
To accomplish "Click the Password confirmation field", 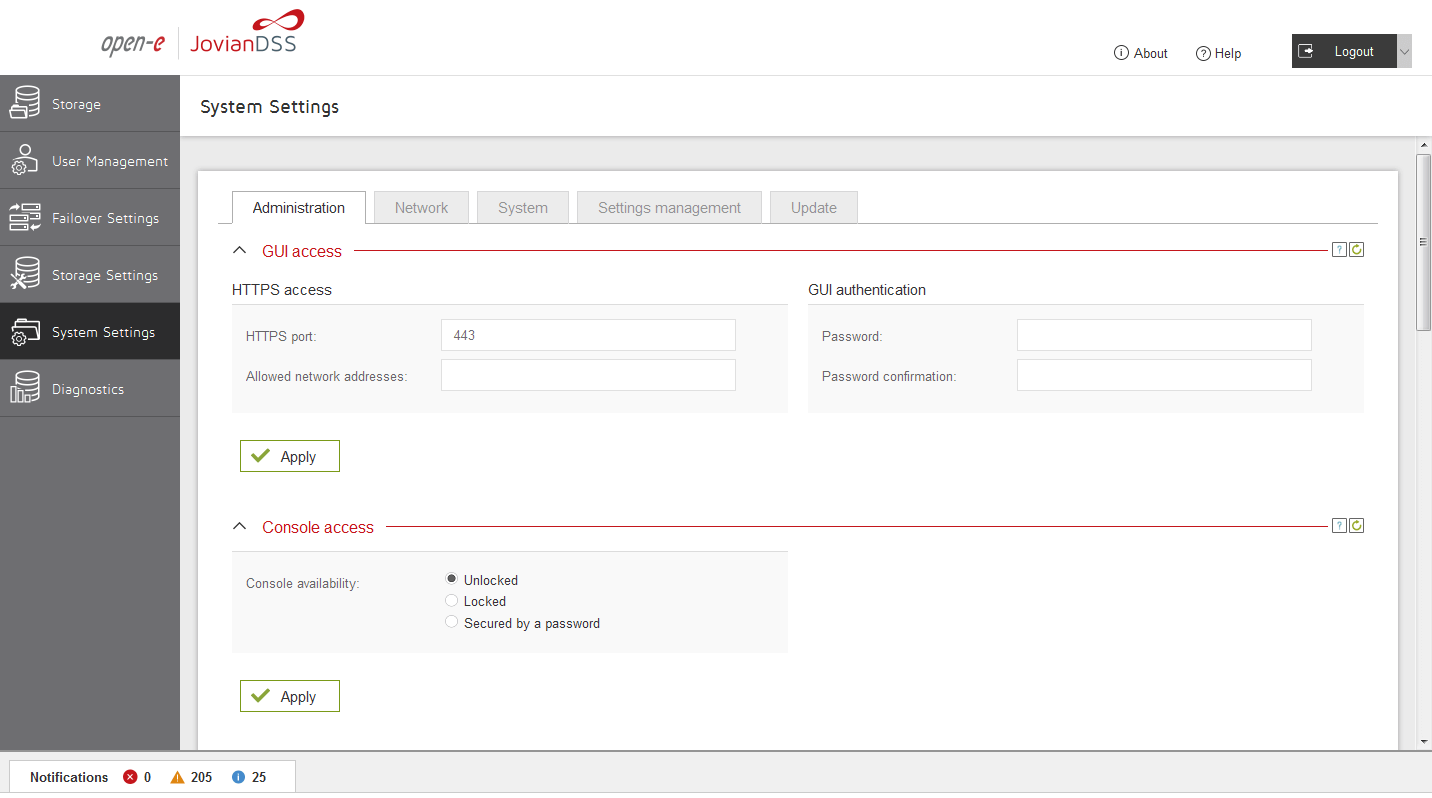I will coord(1164,375).
